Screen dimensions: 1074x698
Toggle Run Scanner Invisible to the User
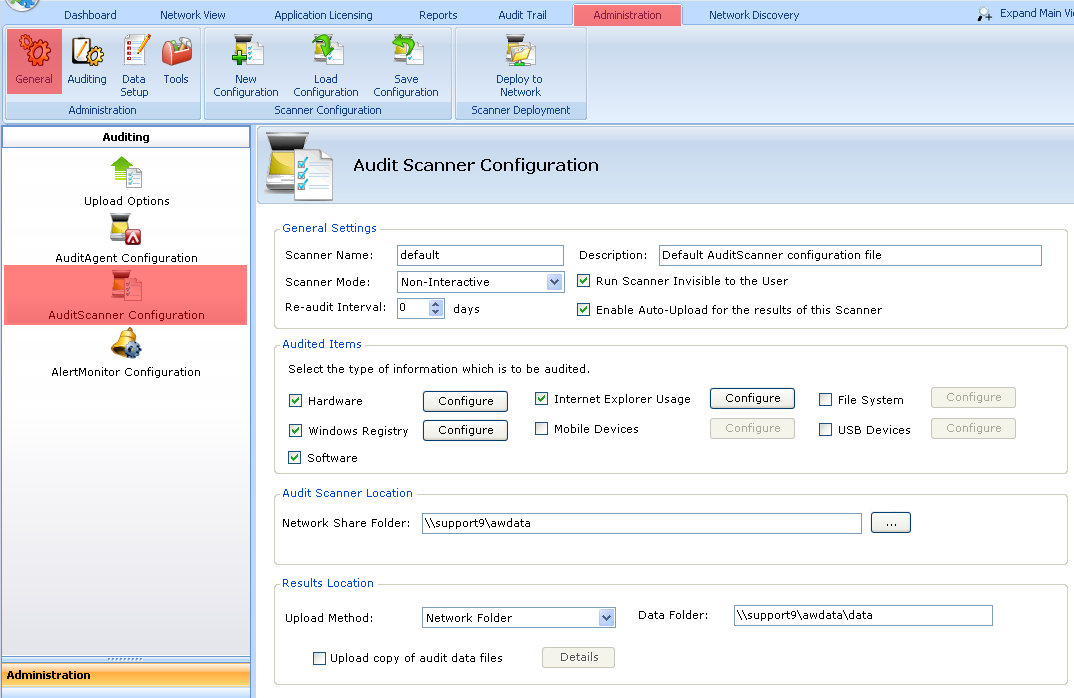(x=584, y=281)
